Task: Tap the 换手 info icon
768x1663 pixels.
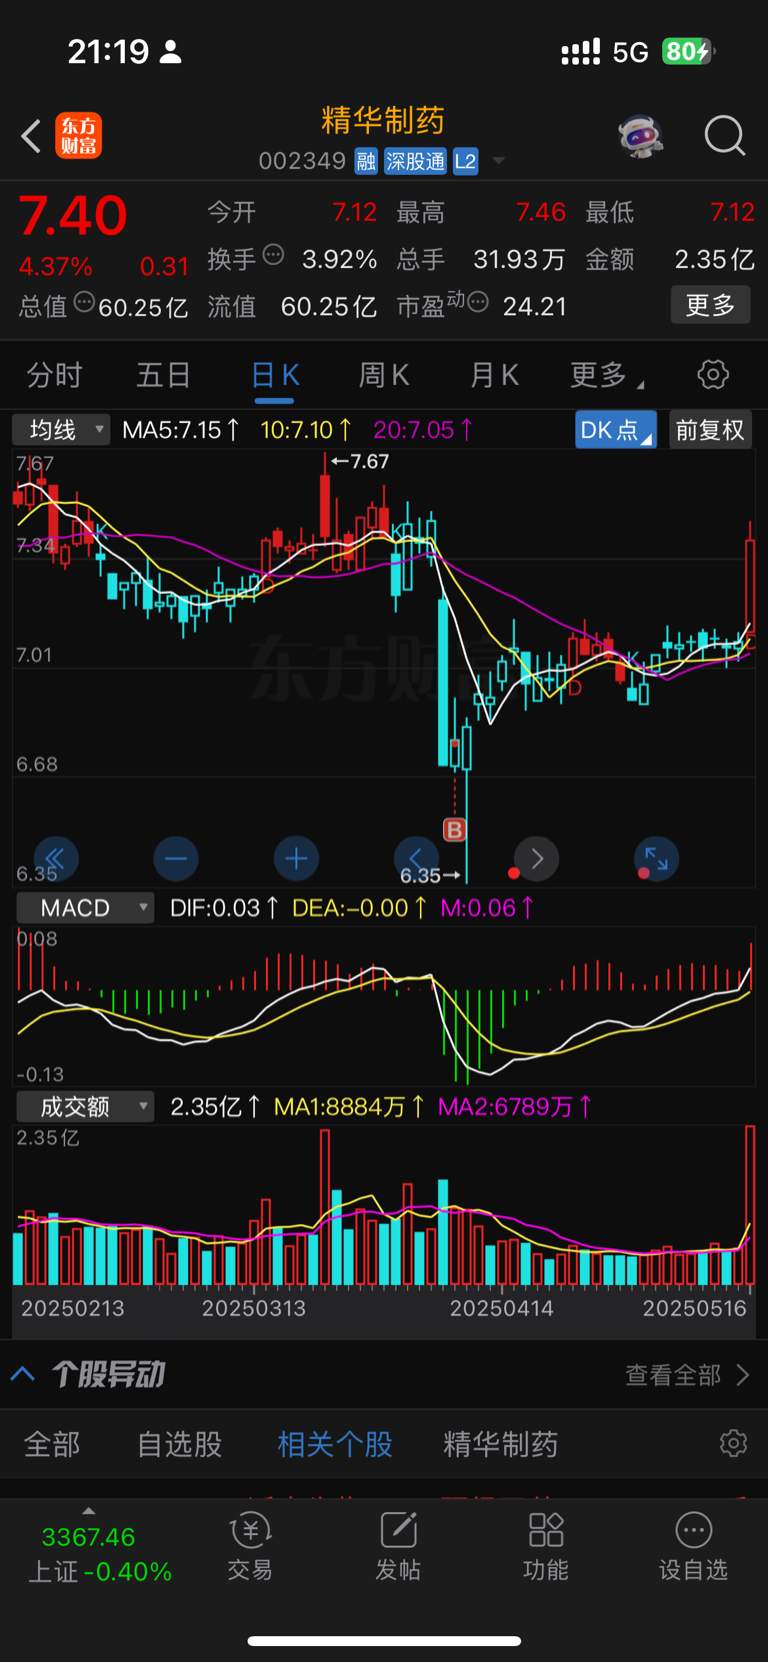Action: (273, 255)
